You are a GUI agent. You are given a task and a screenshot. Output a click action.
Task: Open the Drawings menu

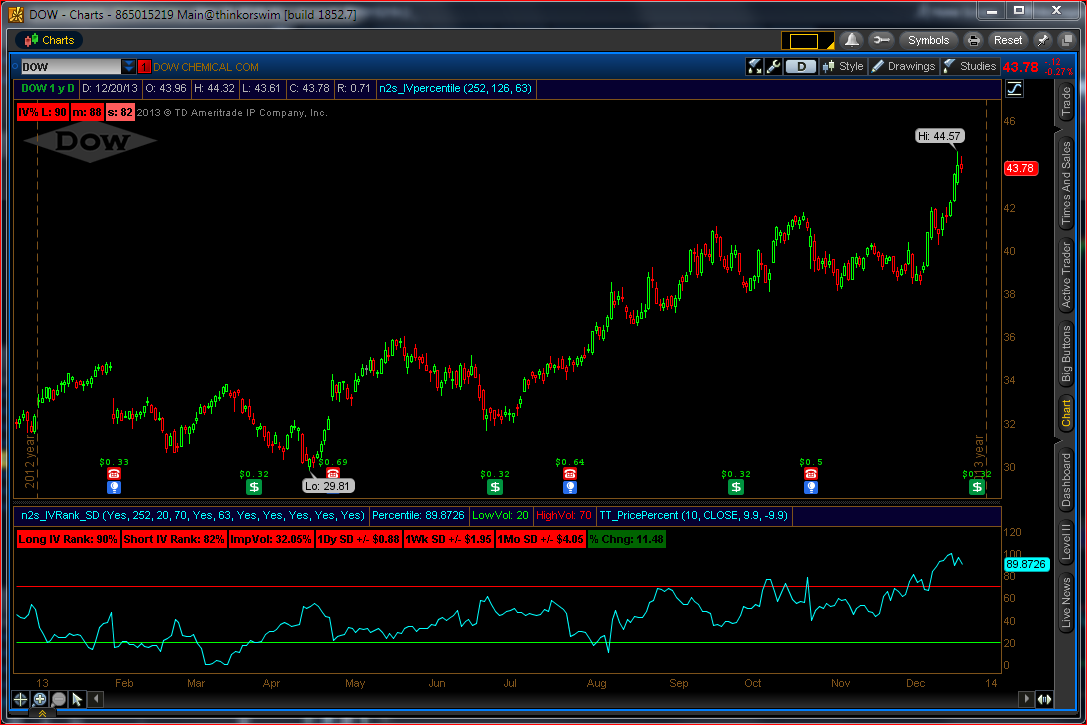coord(903,67)
